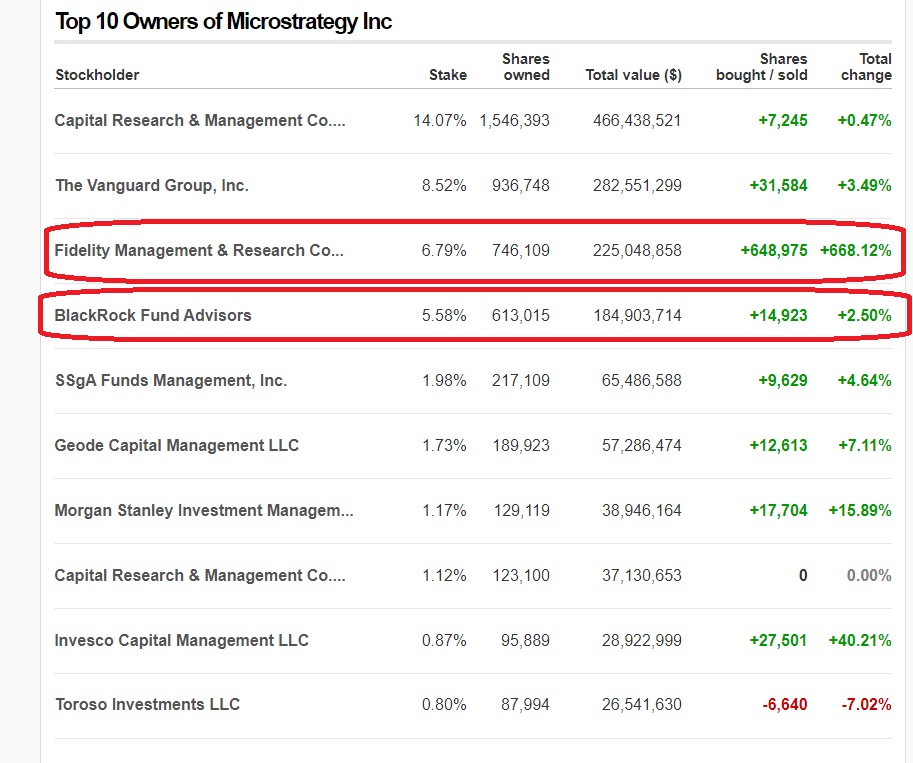
Task: Sort by Shares owned column header
Action: click(526, 67)
